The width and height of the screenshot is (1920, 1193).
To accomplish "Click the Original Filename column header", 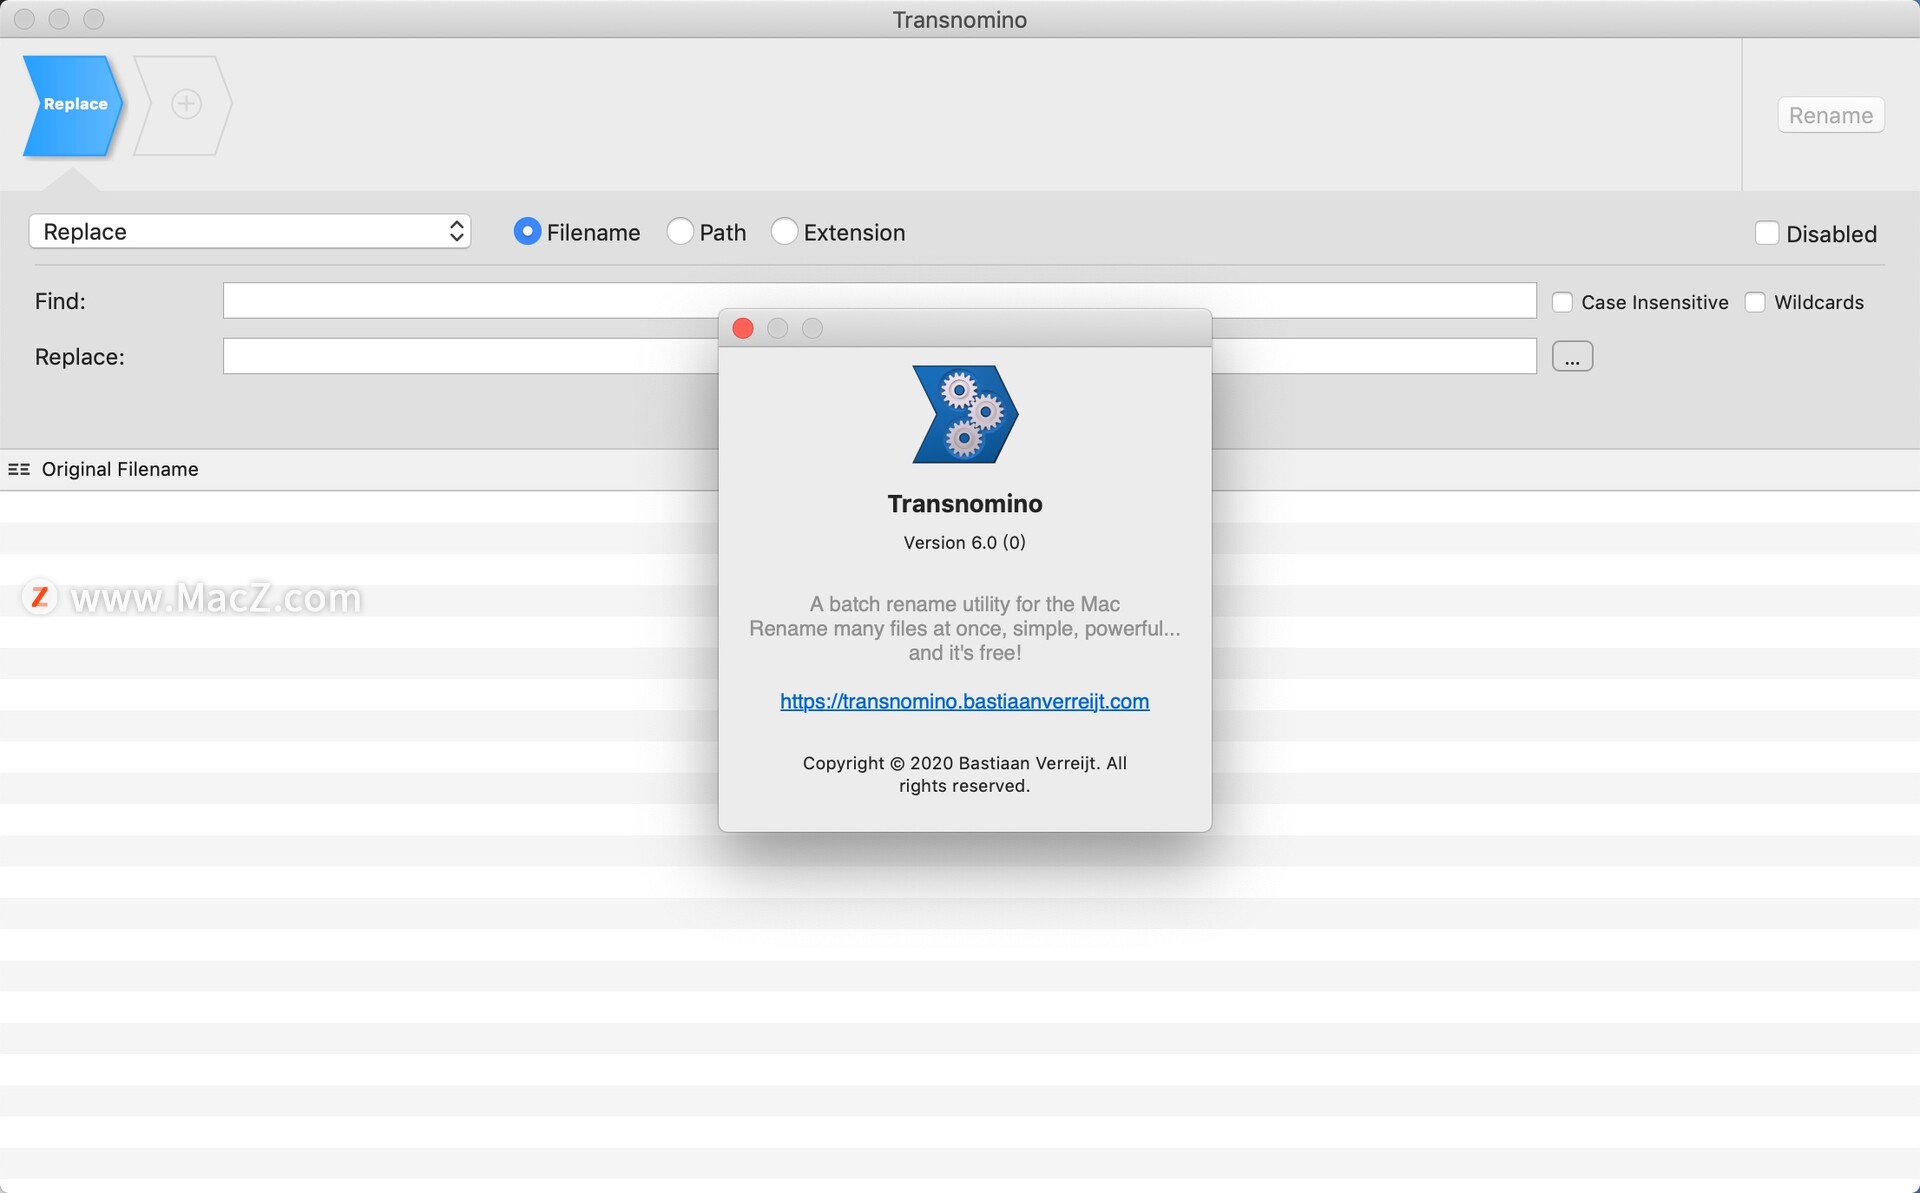I will pyautogui.click(x=120, y=469).
